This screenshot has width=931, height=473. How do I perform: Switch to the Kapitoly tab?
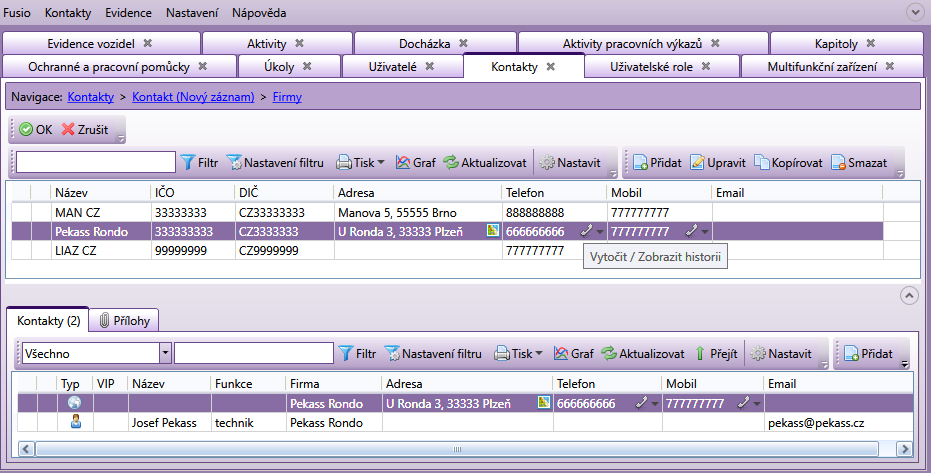[846, 43]
